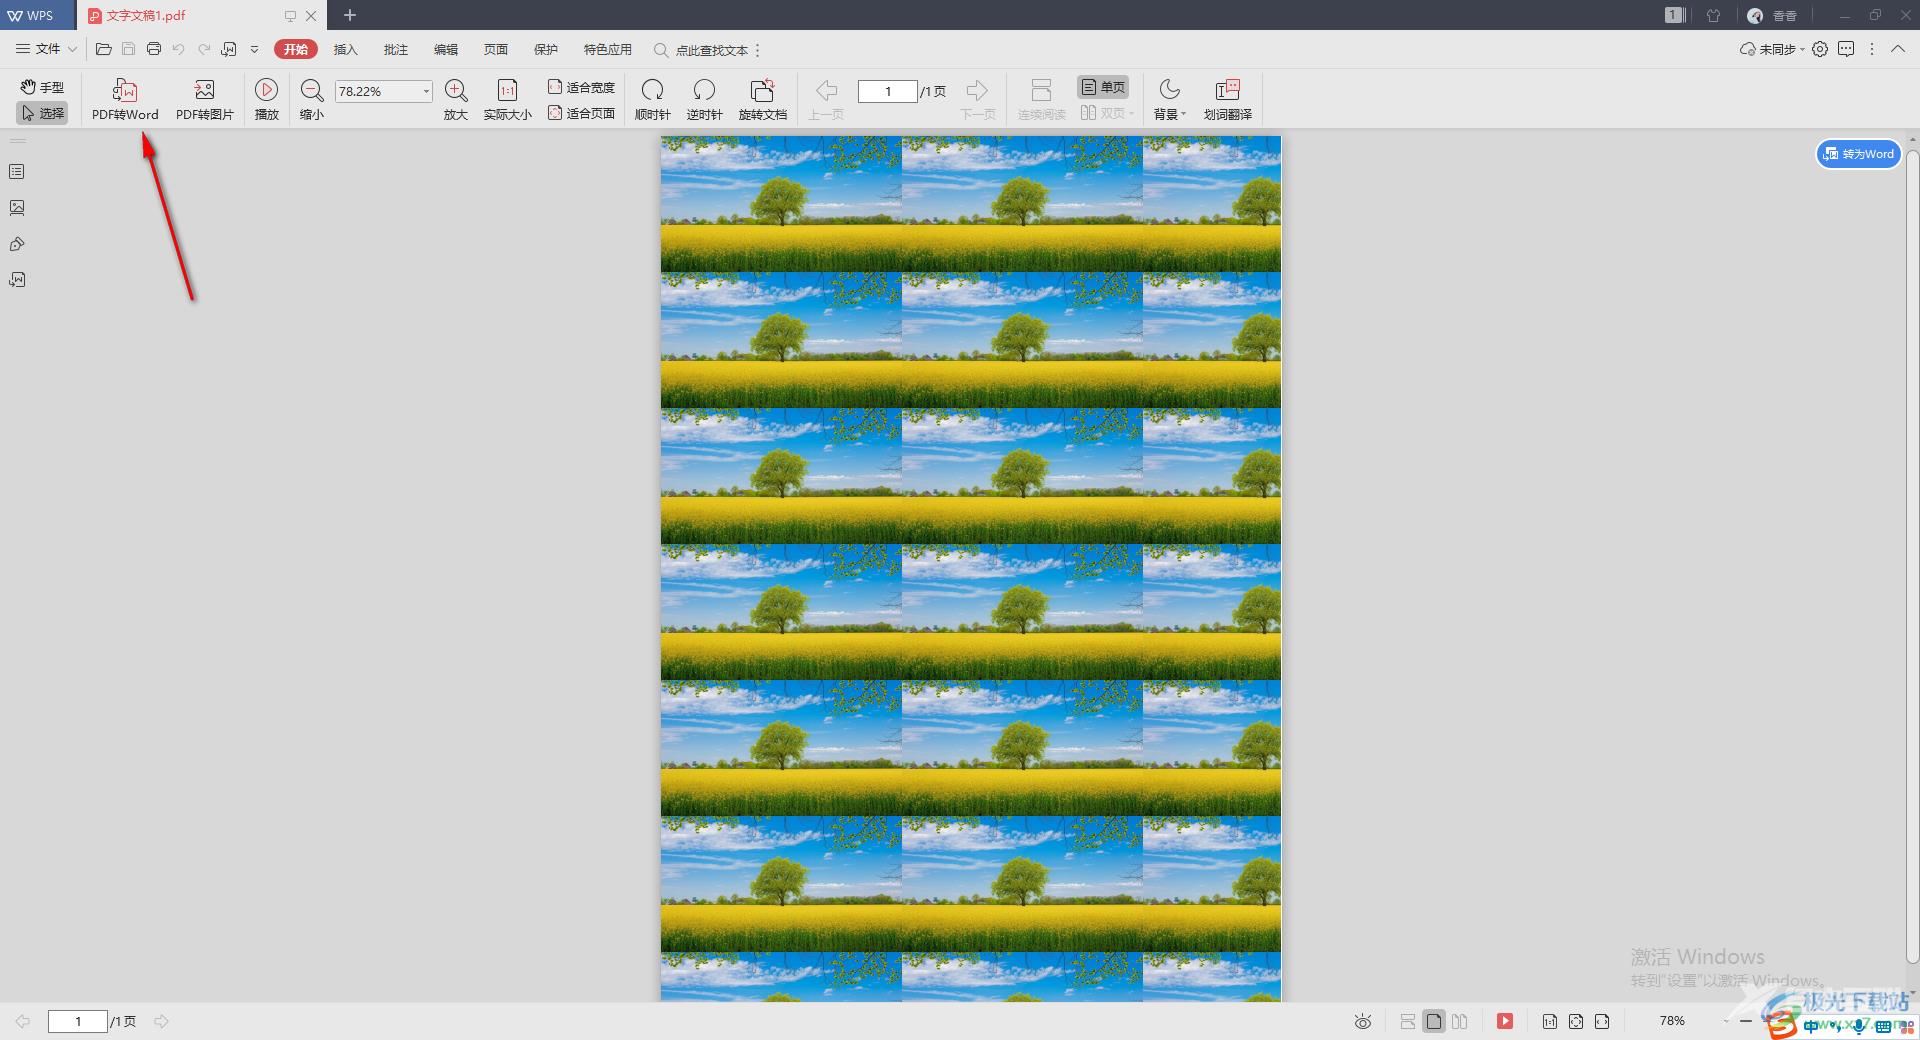Enable 适合宽度 fit width view

pyautogui.click(x=581, y=87)
